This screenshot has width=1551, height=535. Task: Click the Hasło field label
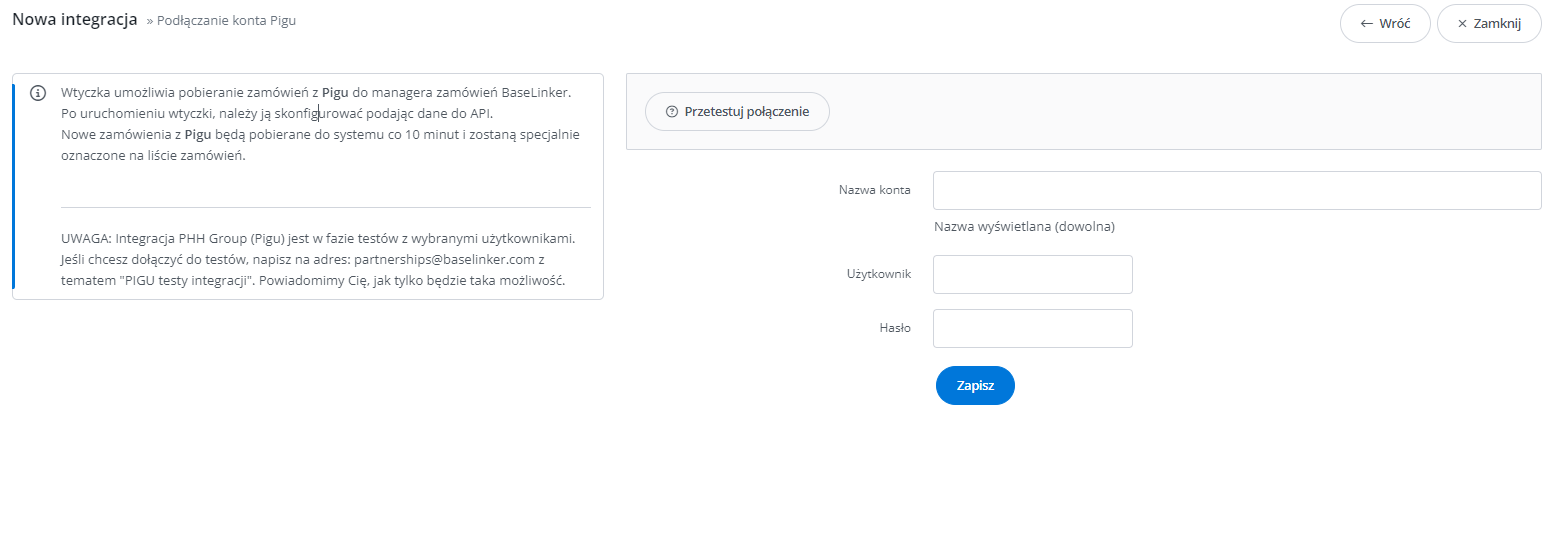(x=894, y=328)
